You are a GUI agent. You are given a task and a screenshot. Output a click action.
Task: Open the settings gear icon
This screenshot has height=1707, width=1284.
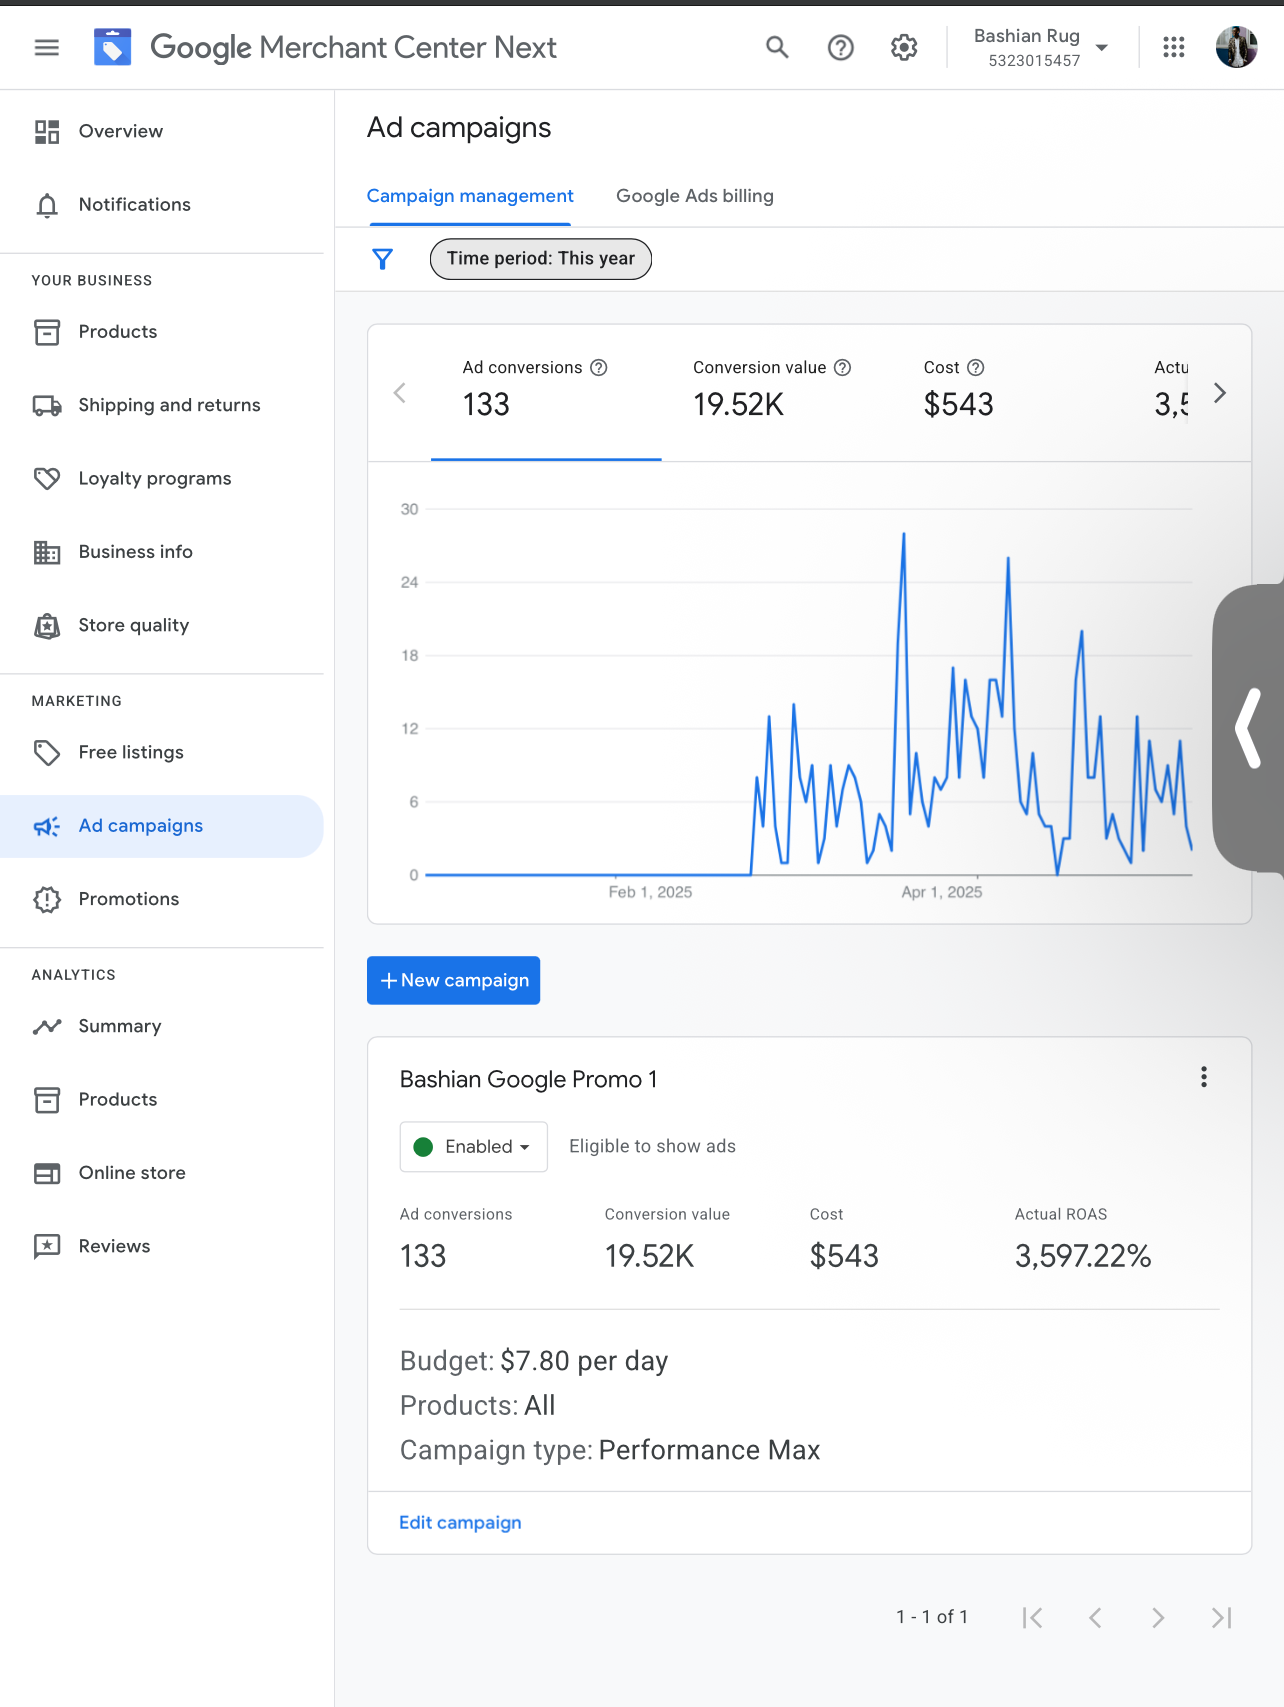[904, 47]
